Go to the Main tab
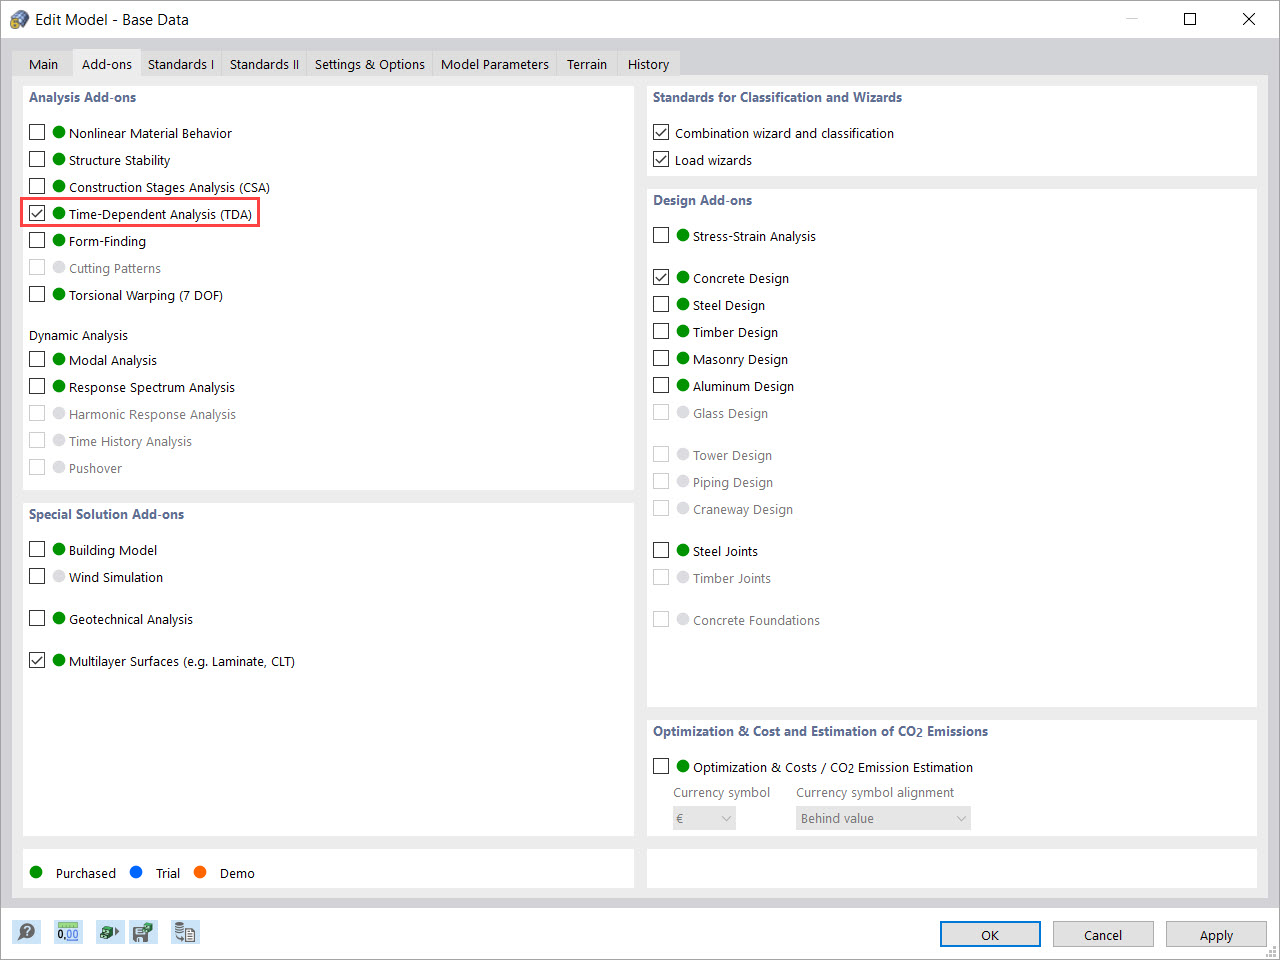Screen dimensions: 1280x960 (x=43, y=63)
